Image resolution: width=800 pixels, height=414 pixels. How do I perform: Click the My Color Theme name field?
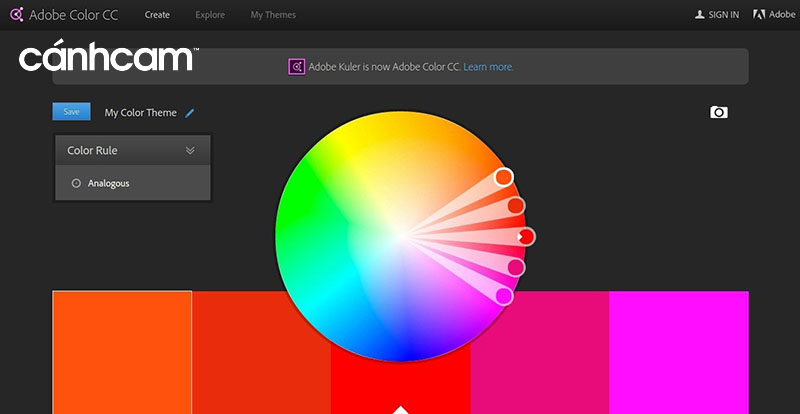[x=140, y=113]
